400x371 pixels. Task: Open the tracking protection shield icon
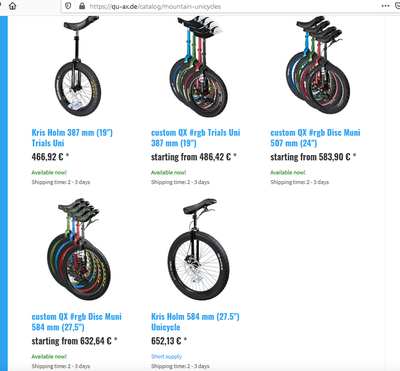pos(68,6)
